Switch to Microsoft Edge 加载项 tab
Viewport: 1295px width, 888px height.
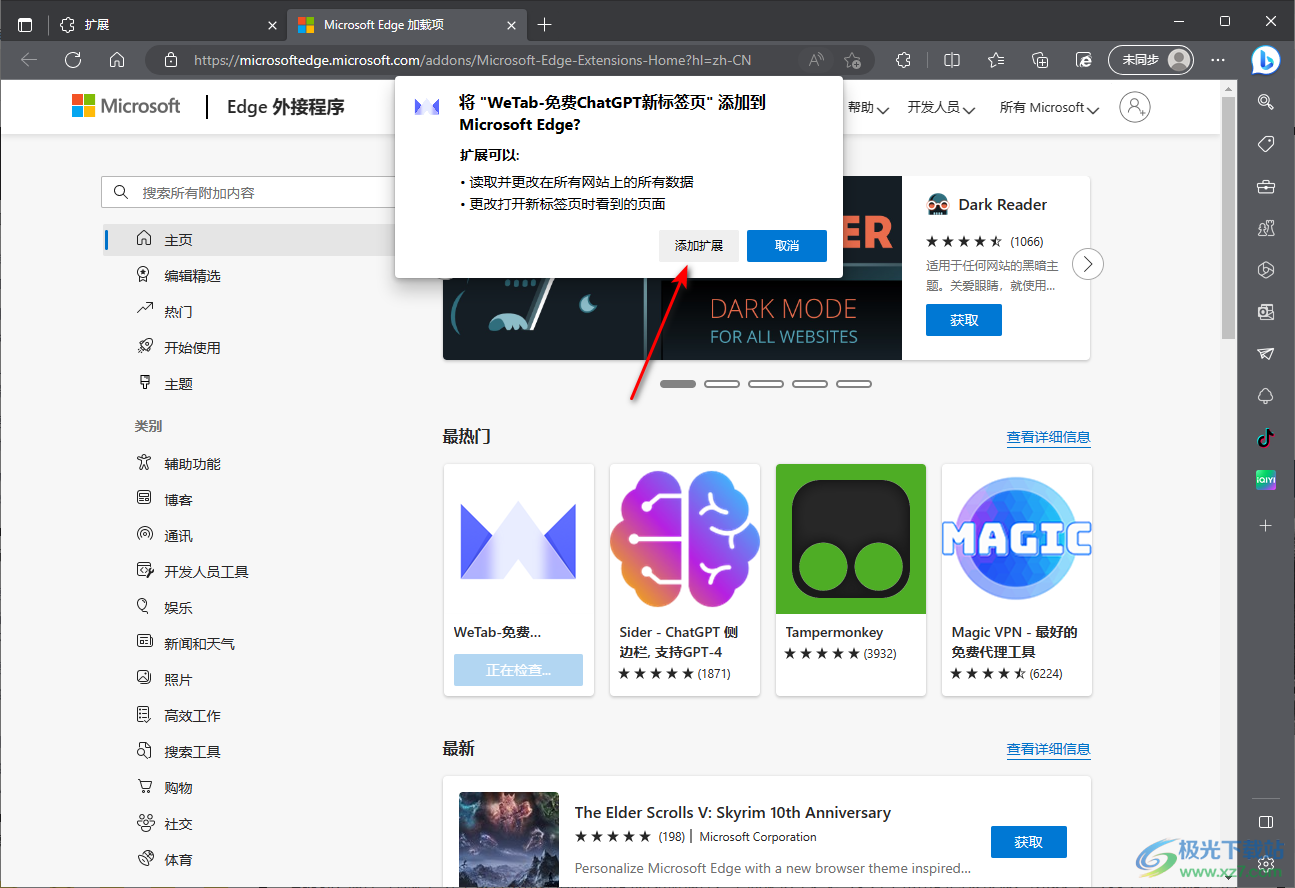pos(407,25)
